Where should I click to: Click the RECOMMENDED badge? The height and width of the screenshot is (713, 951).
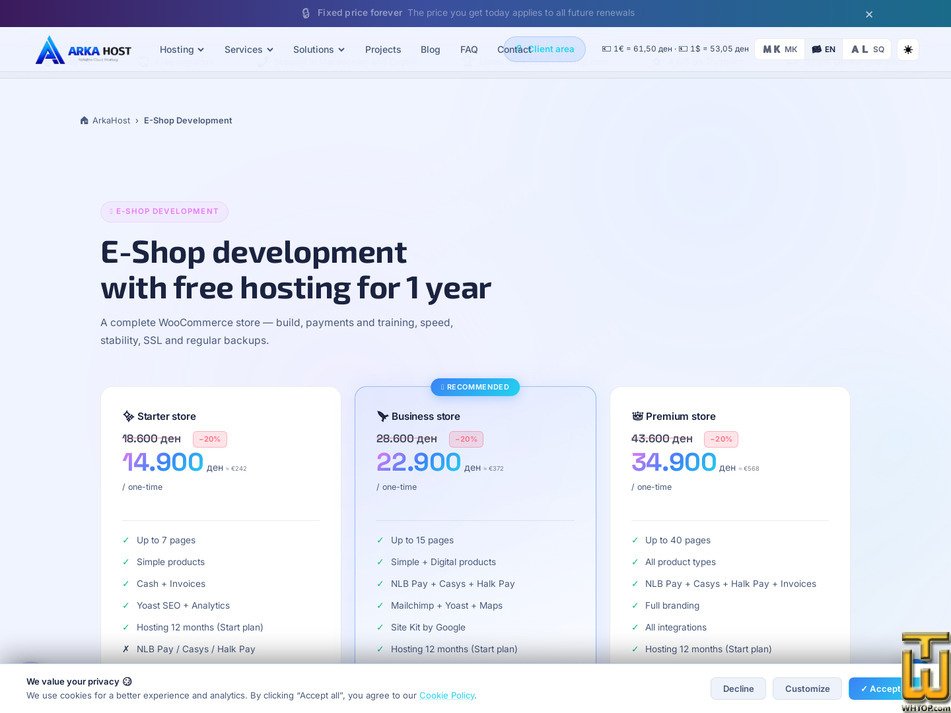[x=475, y=387]
